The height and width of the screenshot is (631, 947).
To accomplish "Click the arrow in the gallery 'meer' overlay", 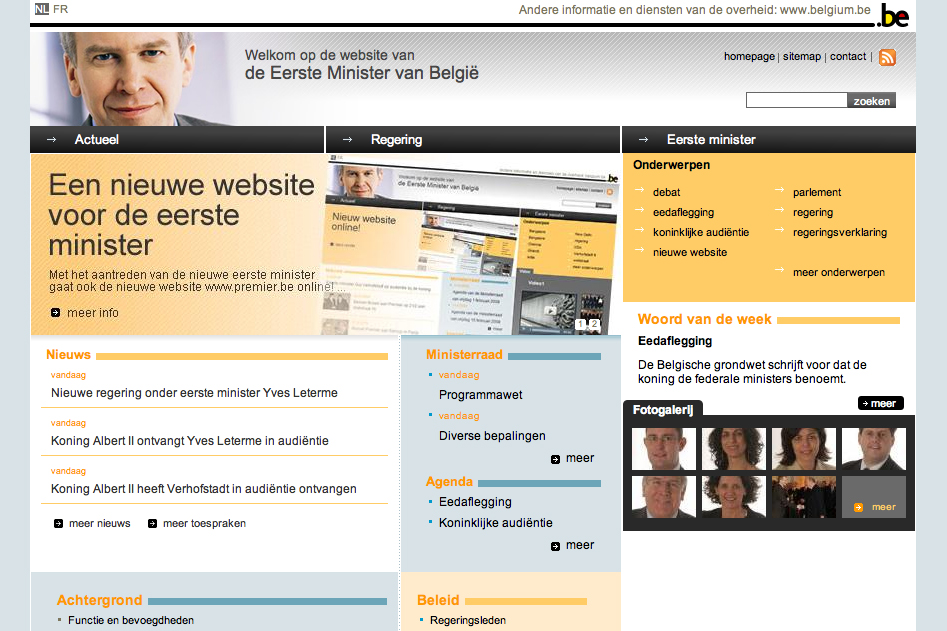I will [860, 508].
